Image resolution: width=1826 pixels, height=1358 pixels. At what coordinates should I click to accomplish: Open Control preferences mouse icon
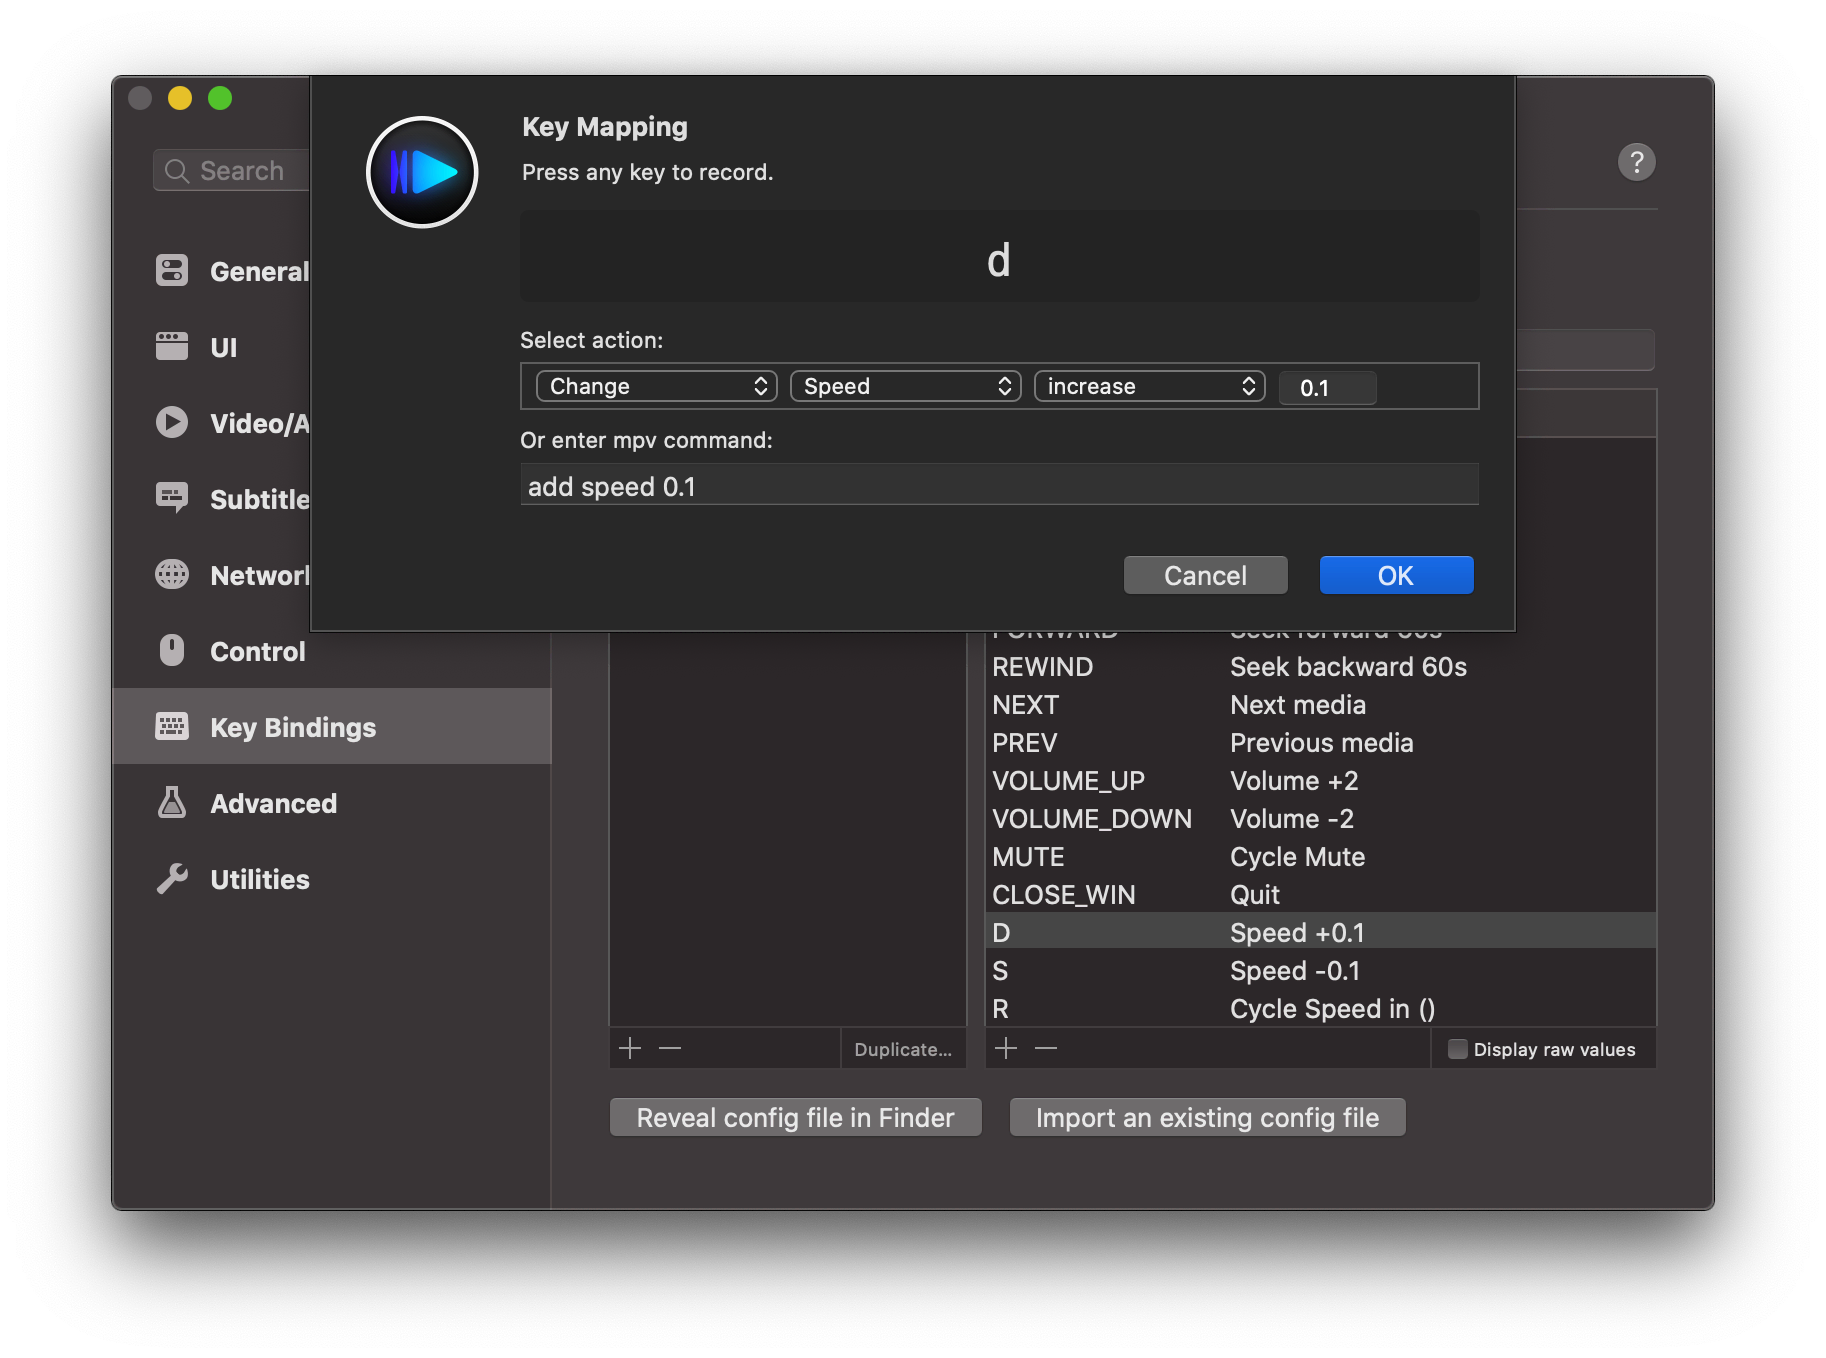172,650
